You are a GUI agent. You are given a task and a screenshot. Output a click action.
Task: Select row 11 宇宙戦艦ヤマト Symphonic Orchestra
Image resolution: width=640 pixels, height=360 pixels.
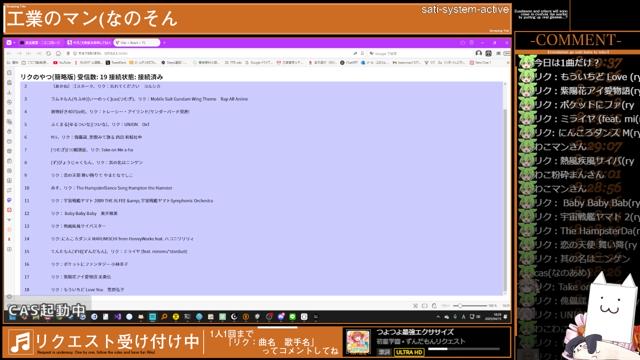coord(262,200)
